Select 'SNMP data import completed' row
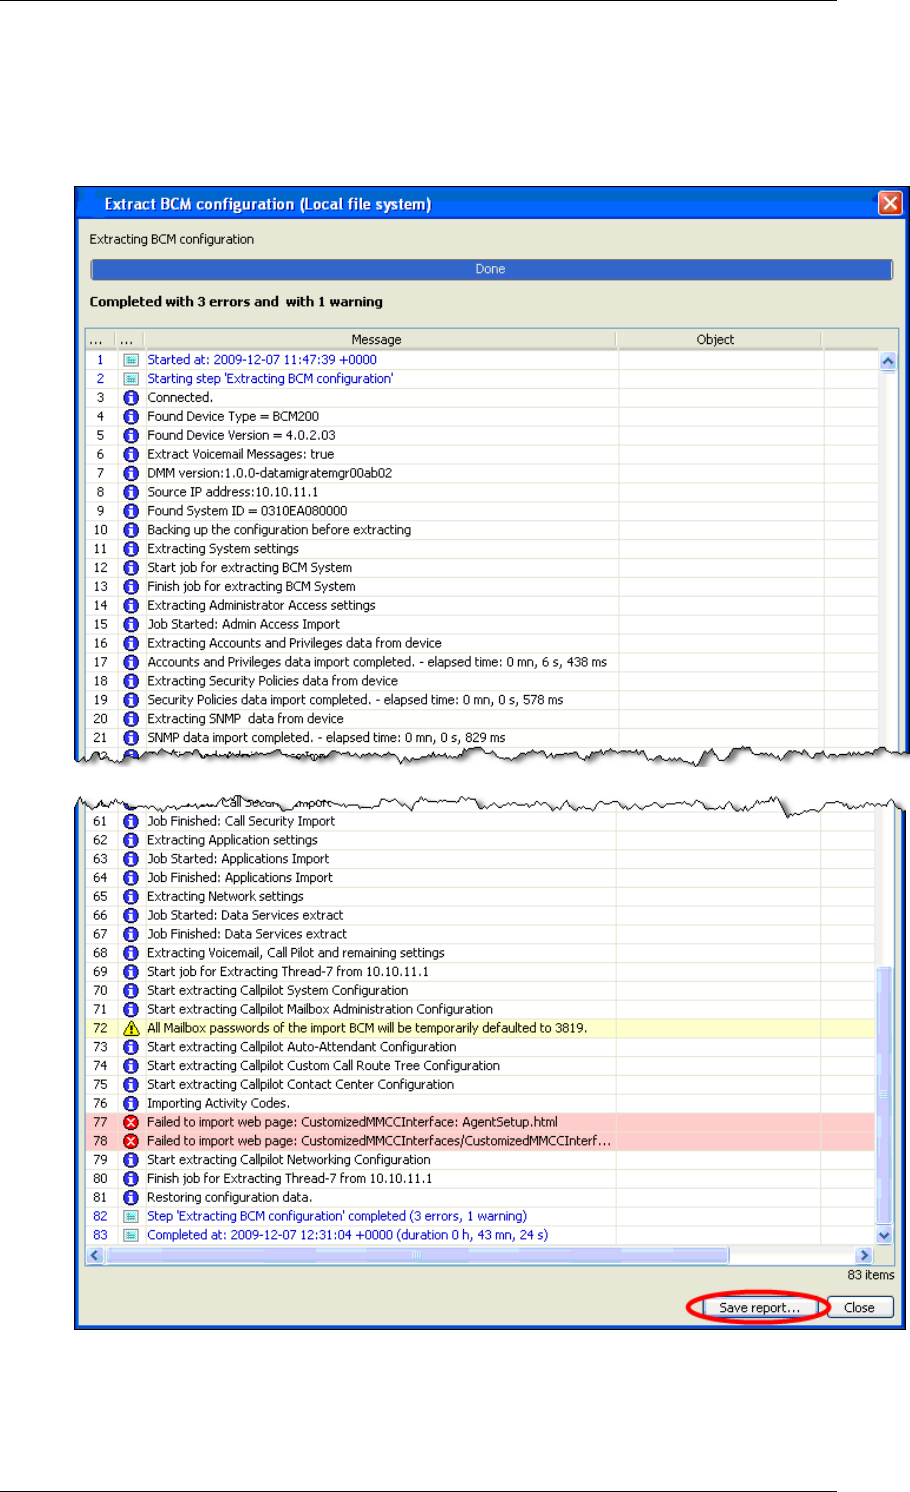Screen dimensions: 910x1492 [482, 738]
